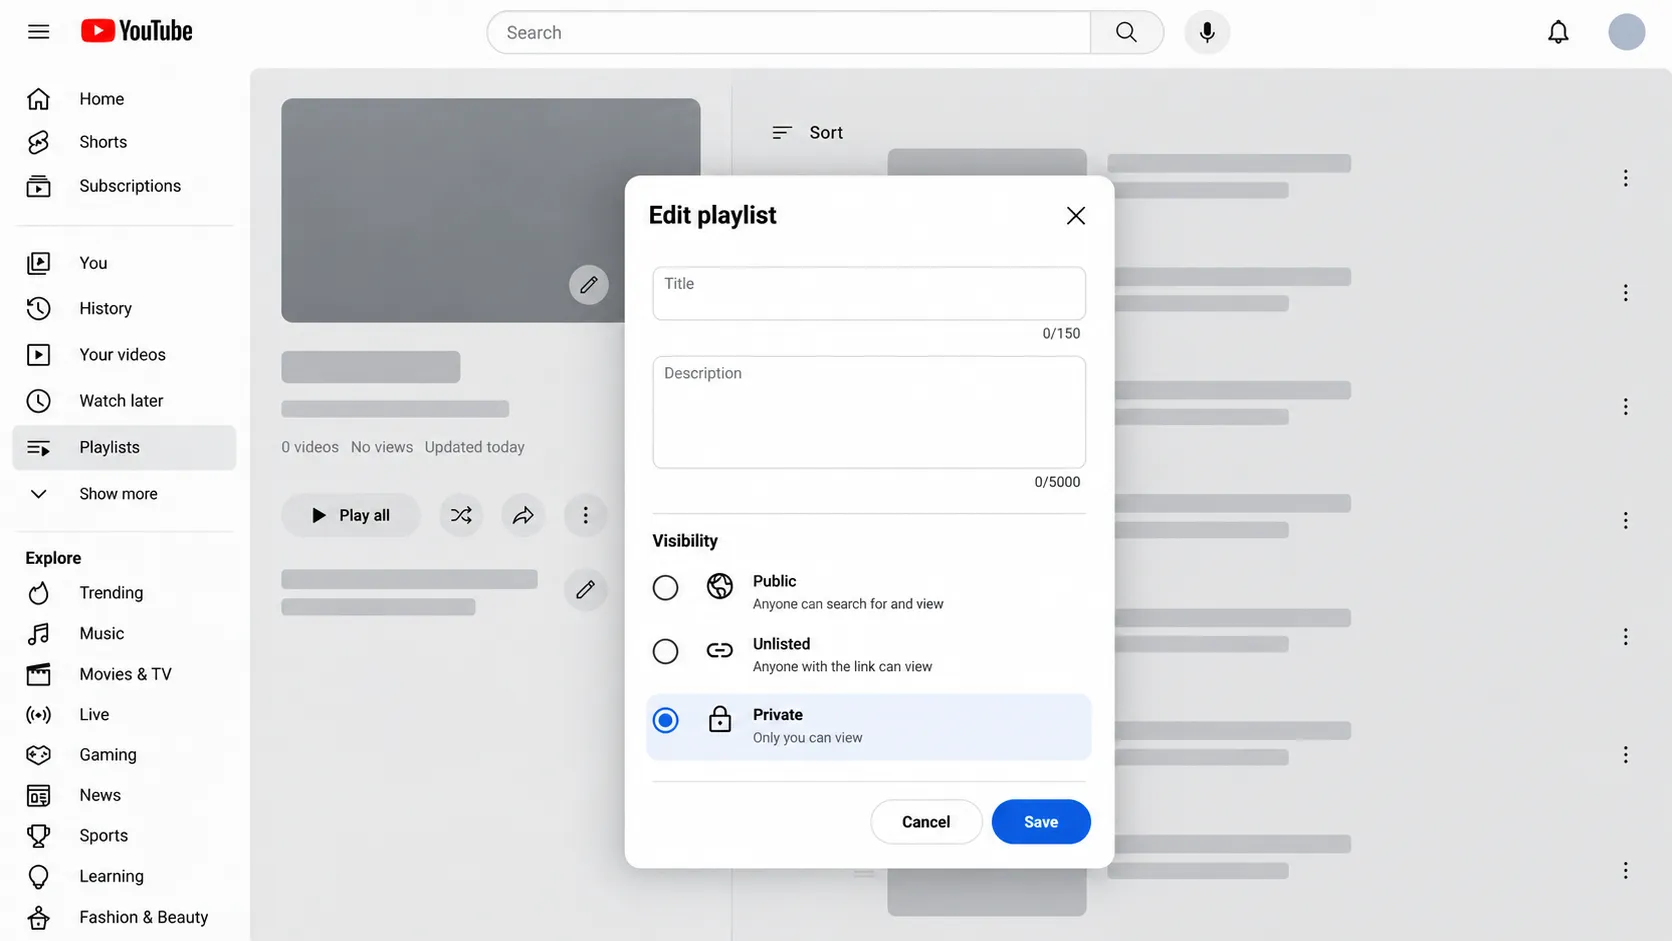Open playlist more options beside share
Viewport: 1672px width, 941px height.
(586, 515)
